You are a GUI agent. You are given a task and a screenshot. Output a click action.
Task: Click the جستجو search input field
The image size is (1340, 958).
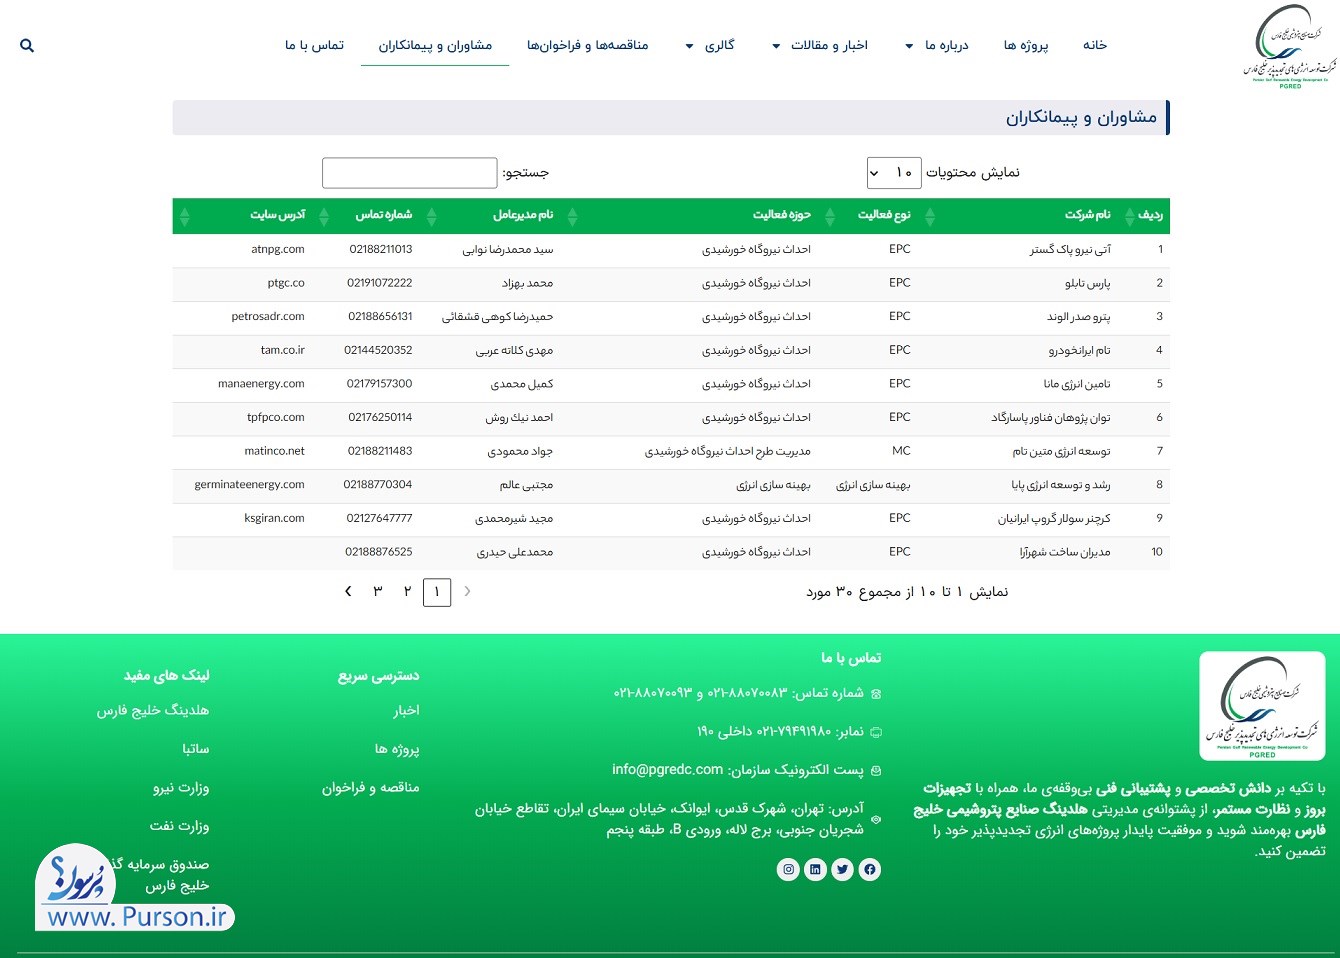coord(409,172)
